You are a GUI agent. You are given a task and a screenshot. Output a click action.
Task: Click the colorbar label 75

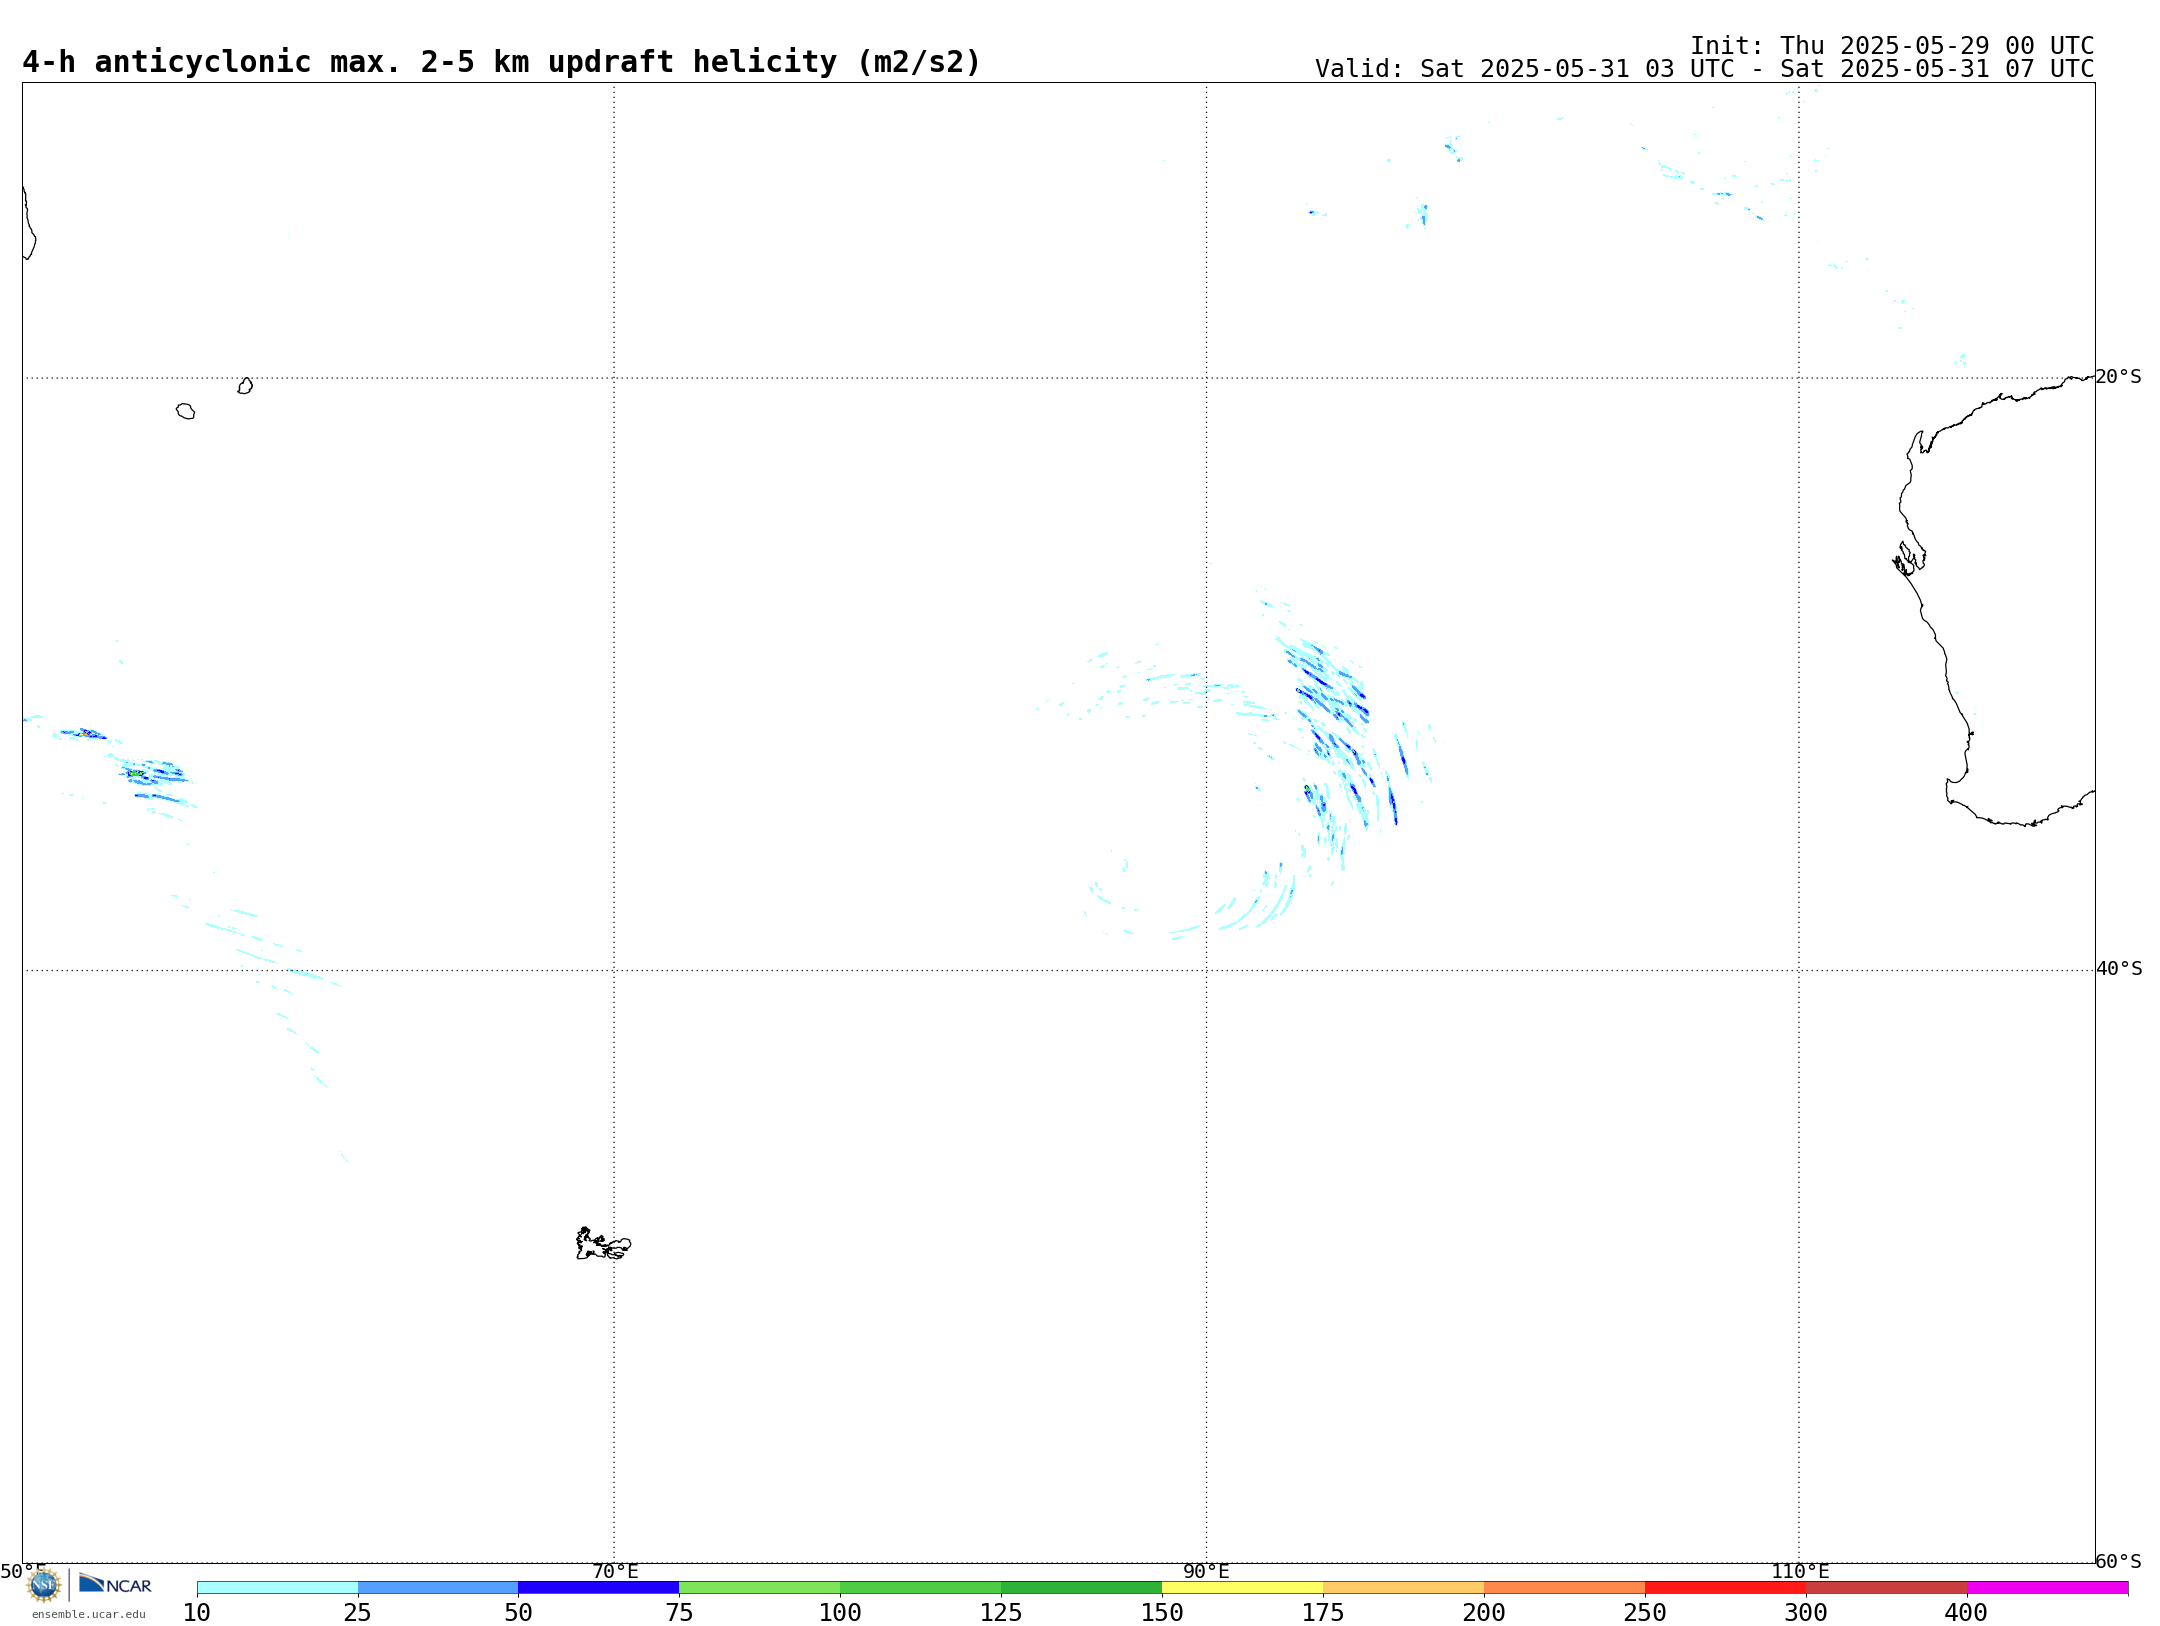pos(680,1612)
